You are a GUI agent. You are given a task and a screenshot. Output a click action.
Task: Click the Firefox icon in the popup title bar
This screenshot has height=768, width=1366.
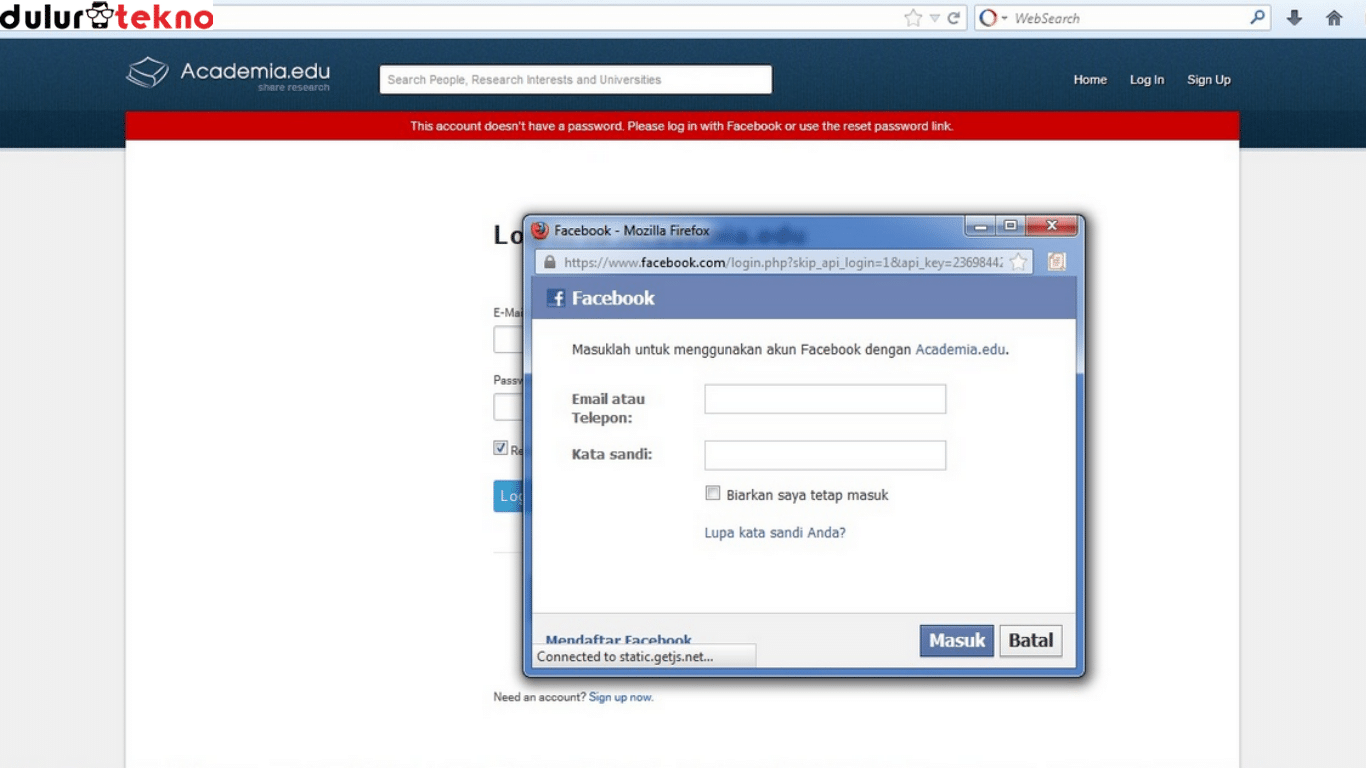click(540, 230)
